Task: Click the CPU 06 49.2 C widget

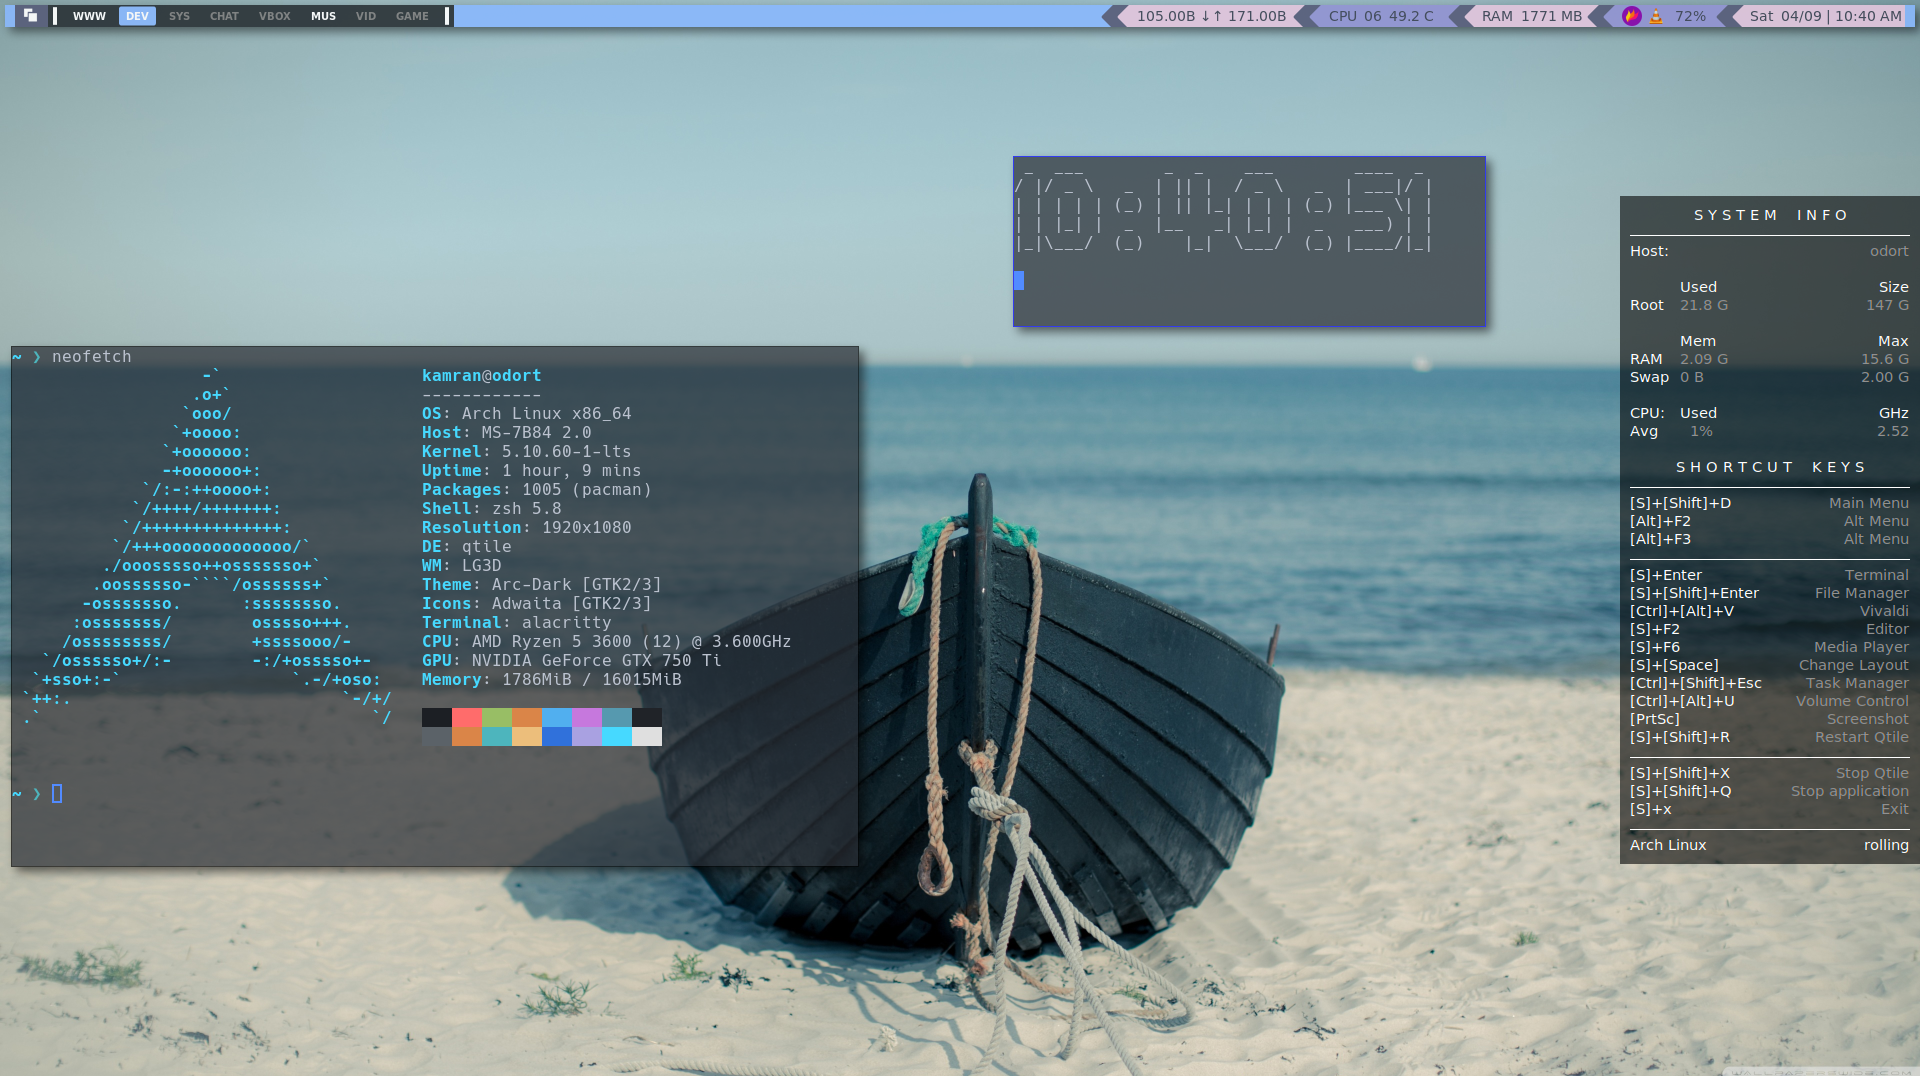Action: coord(1381,16)
